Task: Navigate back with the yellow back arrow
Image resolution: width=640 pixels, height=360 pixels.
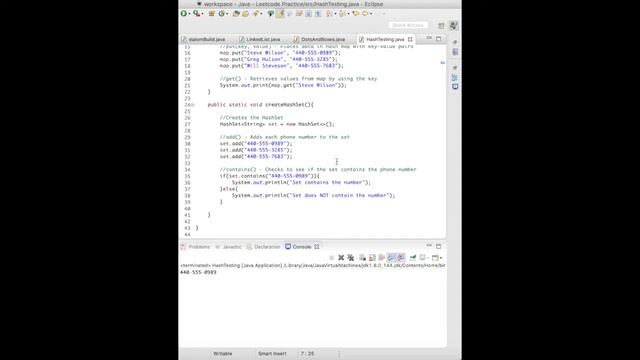Action: 365,13
